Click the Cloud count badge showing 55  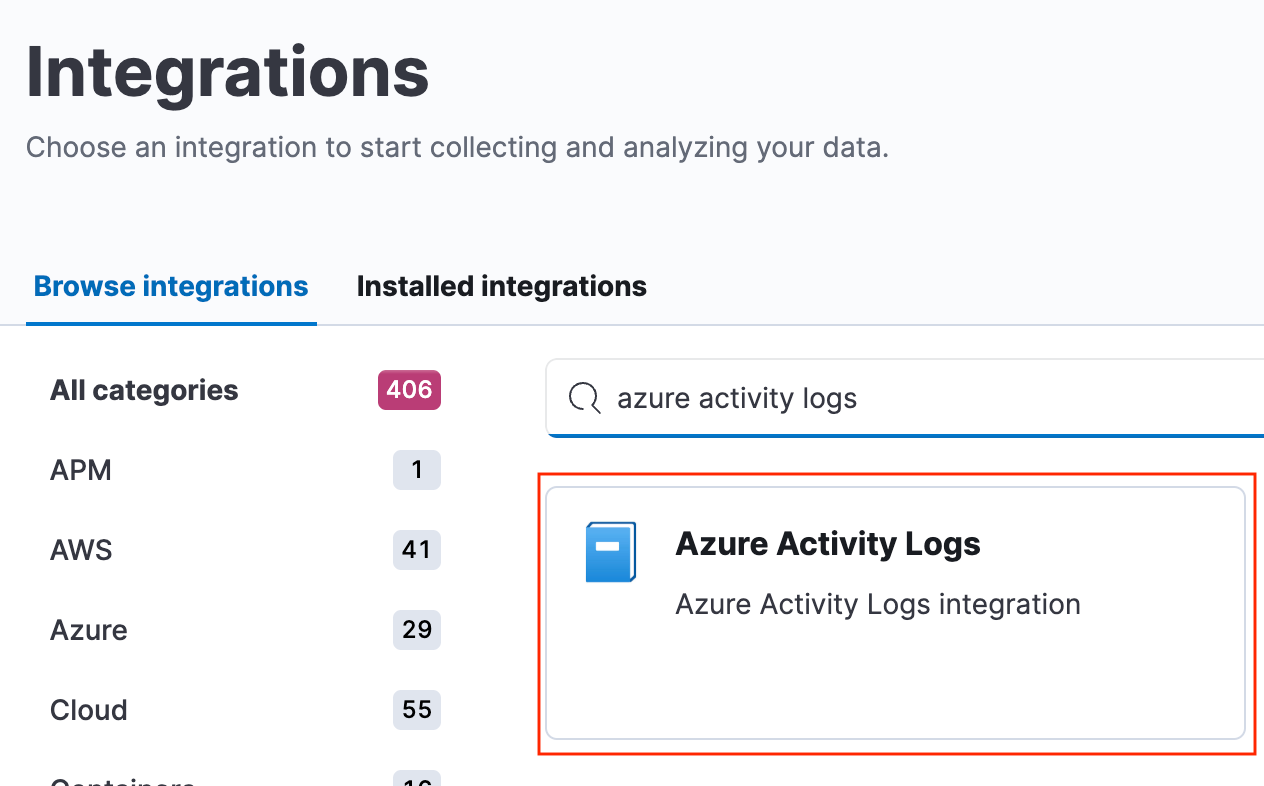coord(416,710)
